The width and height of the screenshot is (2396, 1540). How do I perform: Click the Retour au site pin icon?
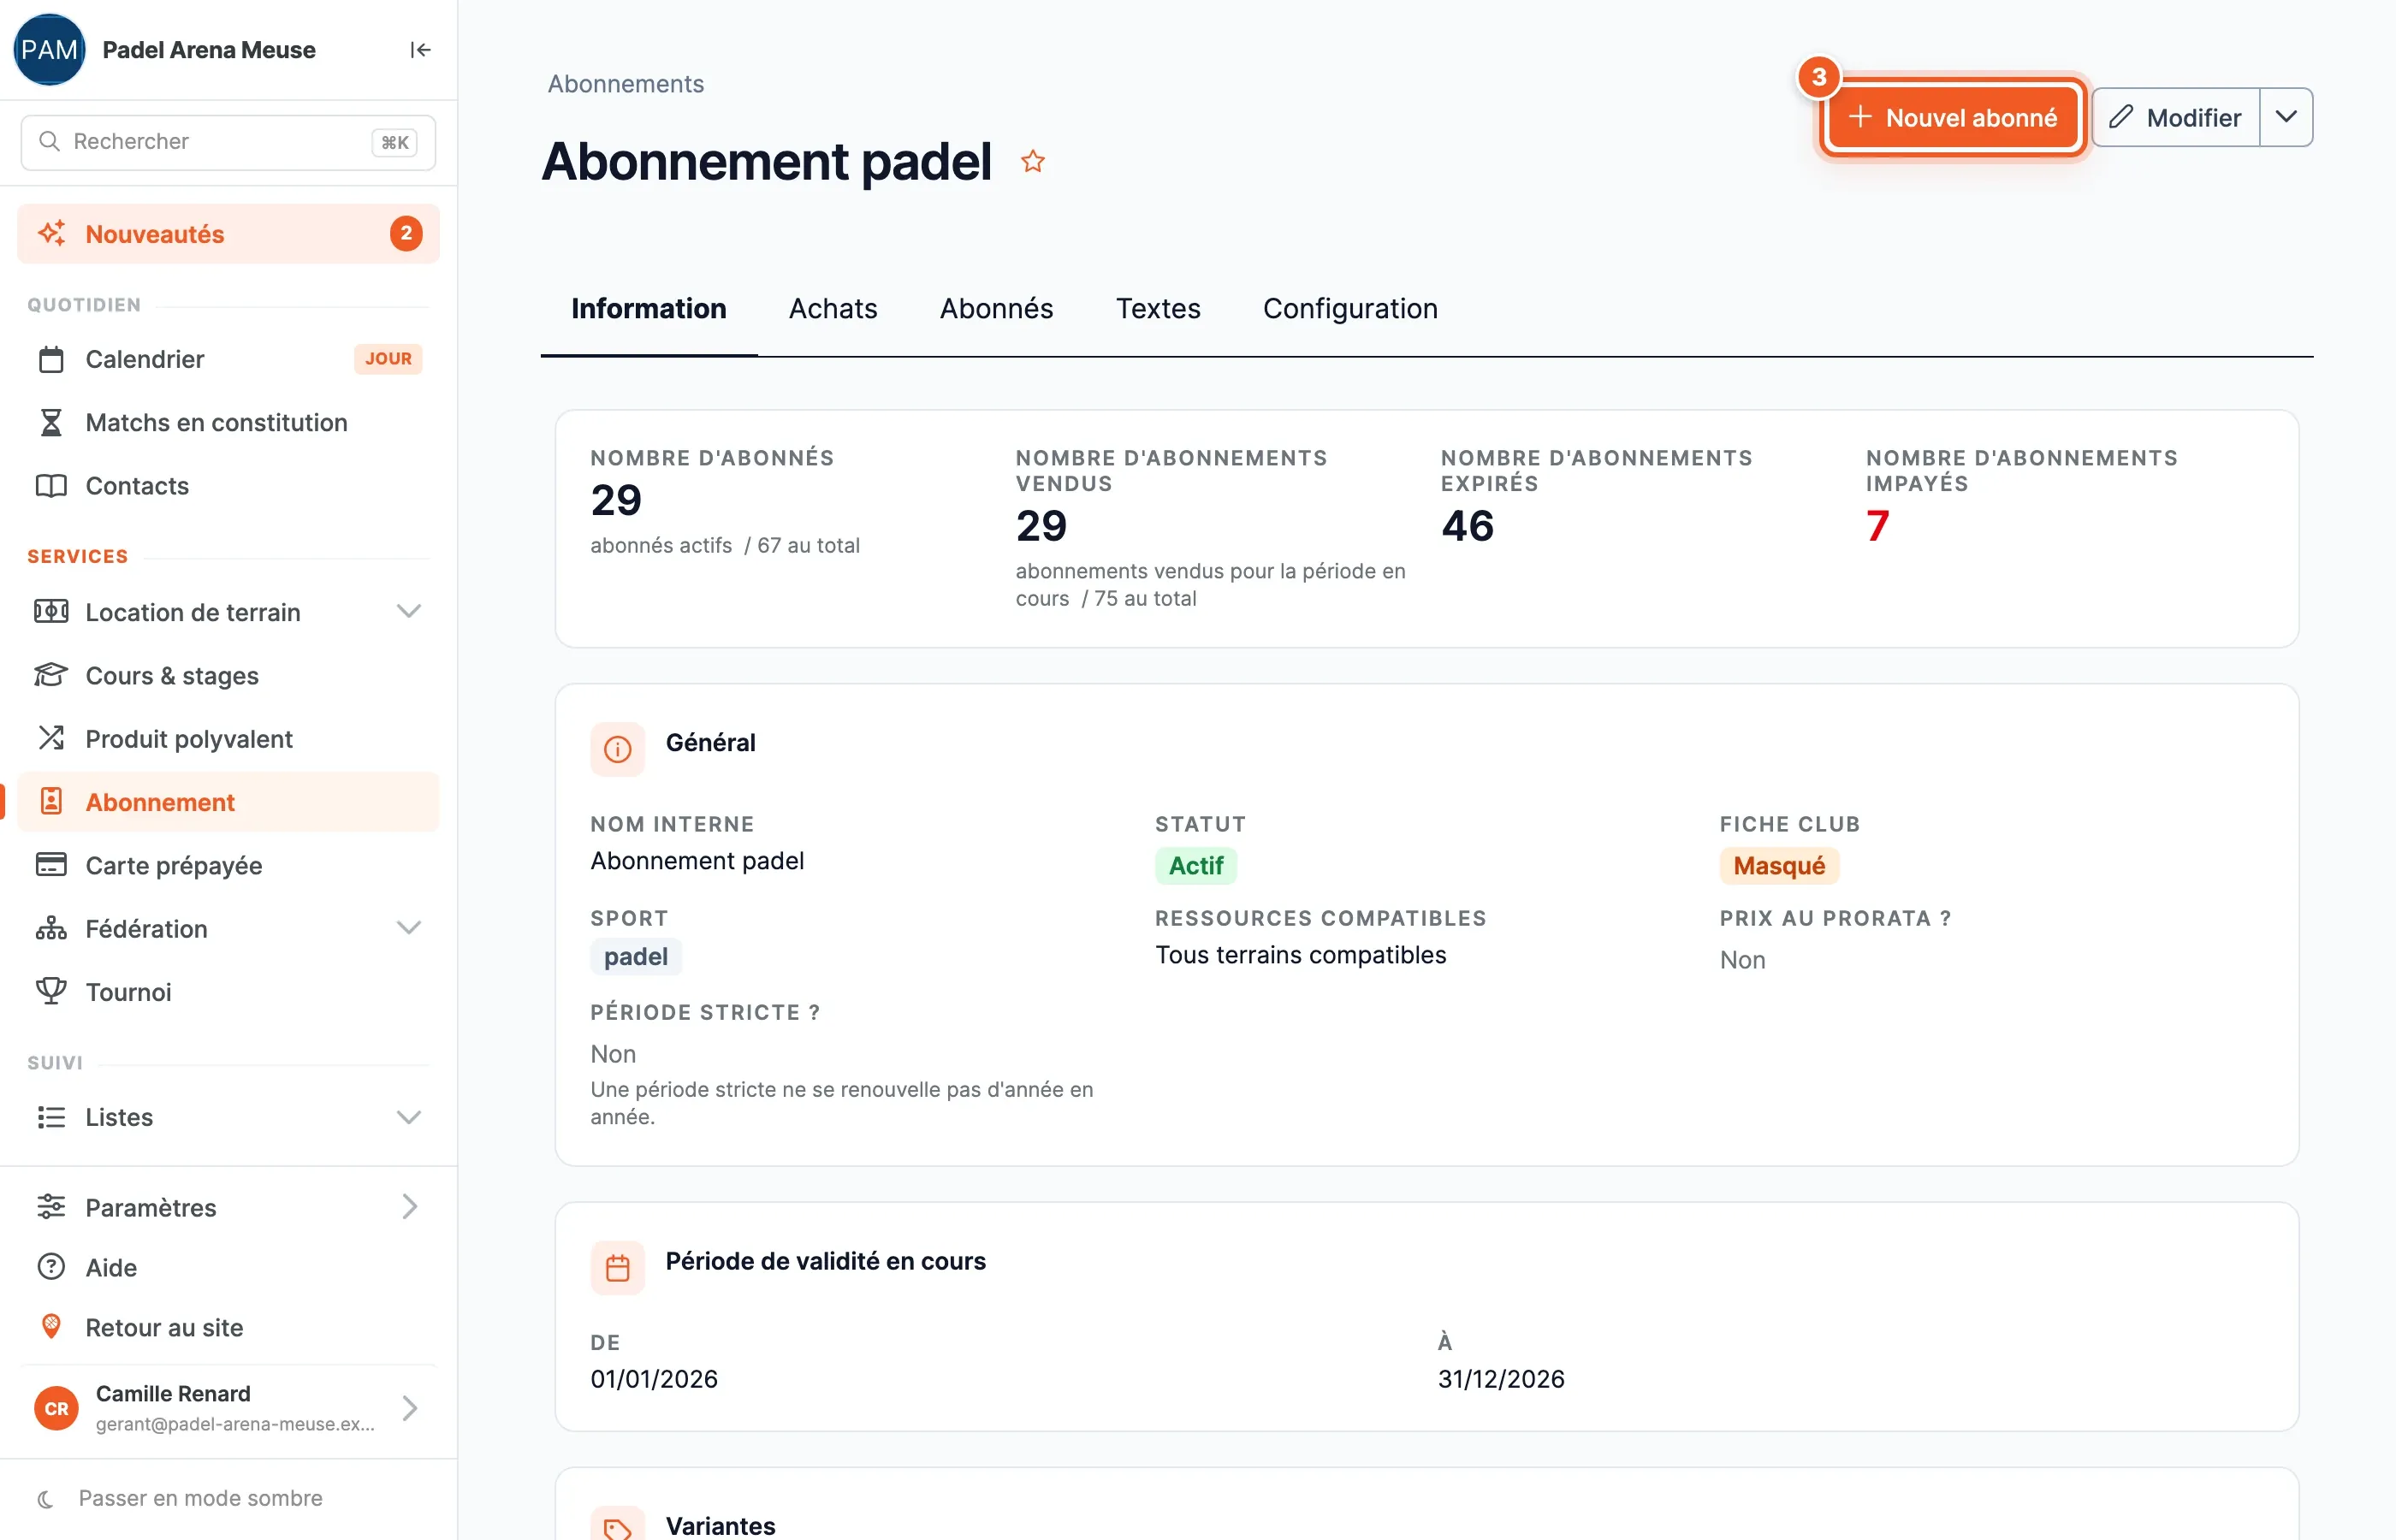(x=51, y=1327)
